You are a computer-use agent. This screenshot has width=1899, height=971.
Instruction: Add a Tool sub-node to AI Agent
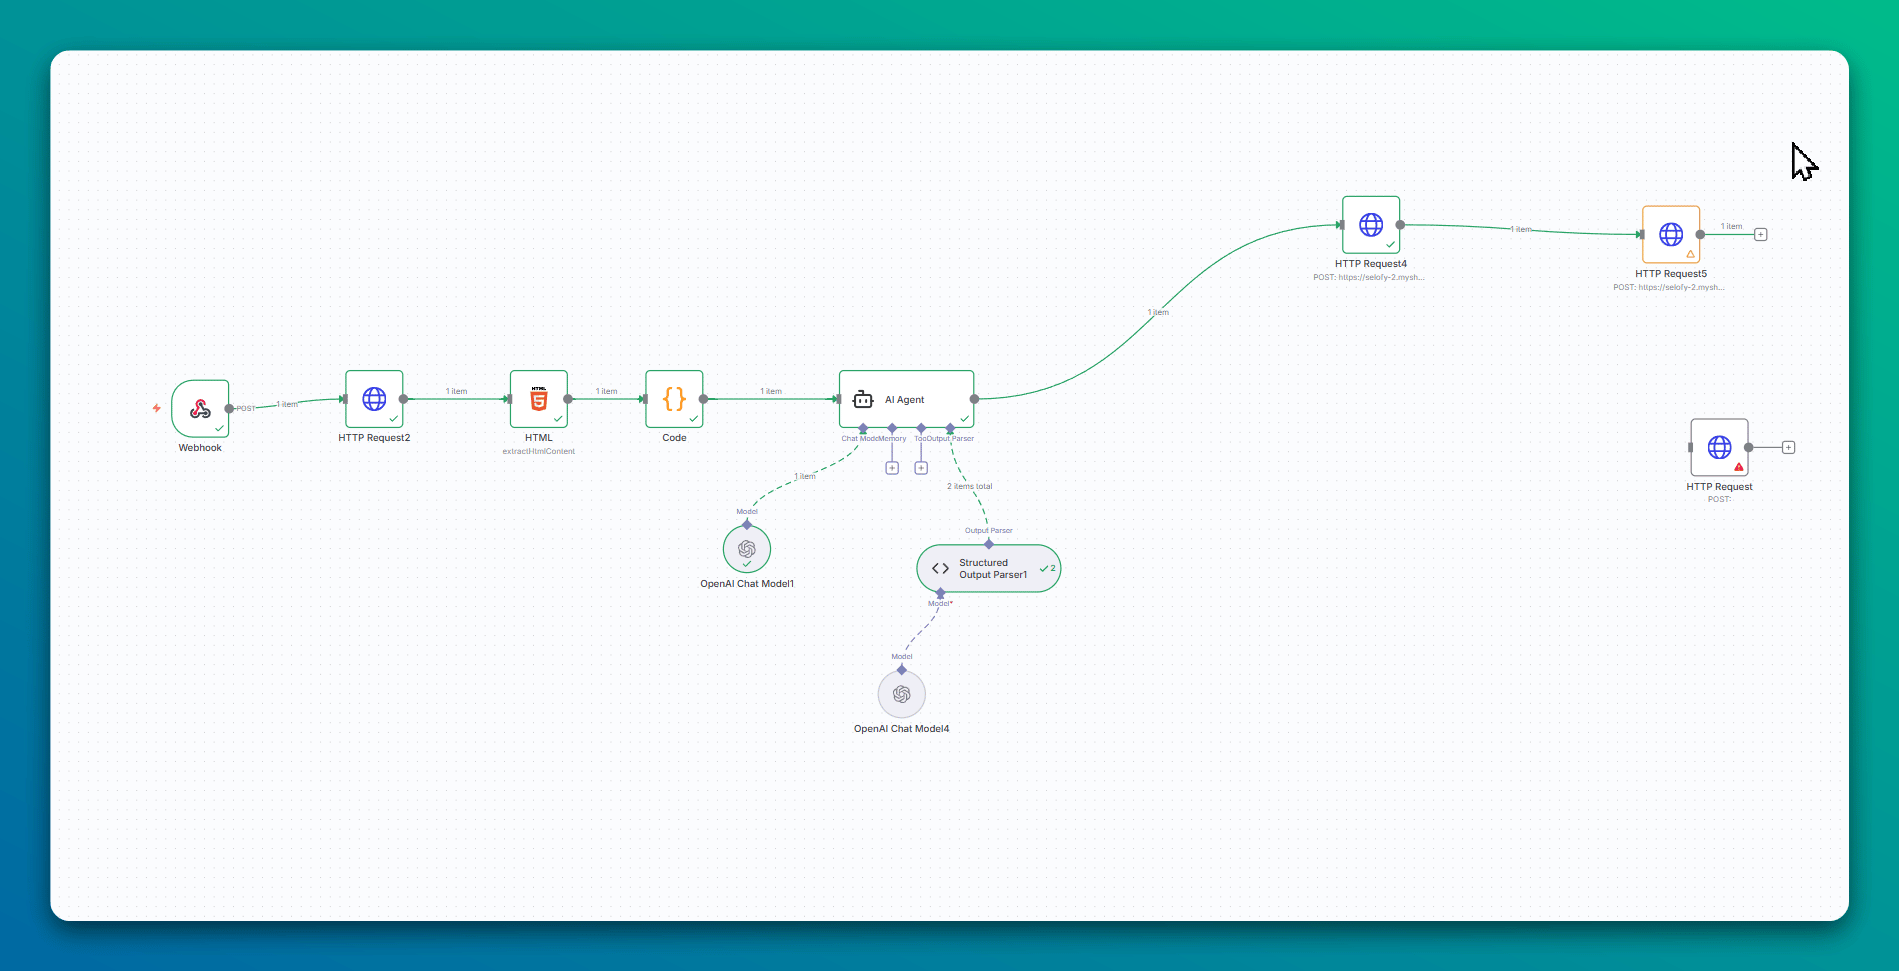coord(921,468)
